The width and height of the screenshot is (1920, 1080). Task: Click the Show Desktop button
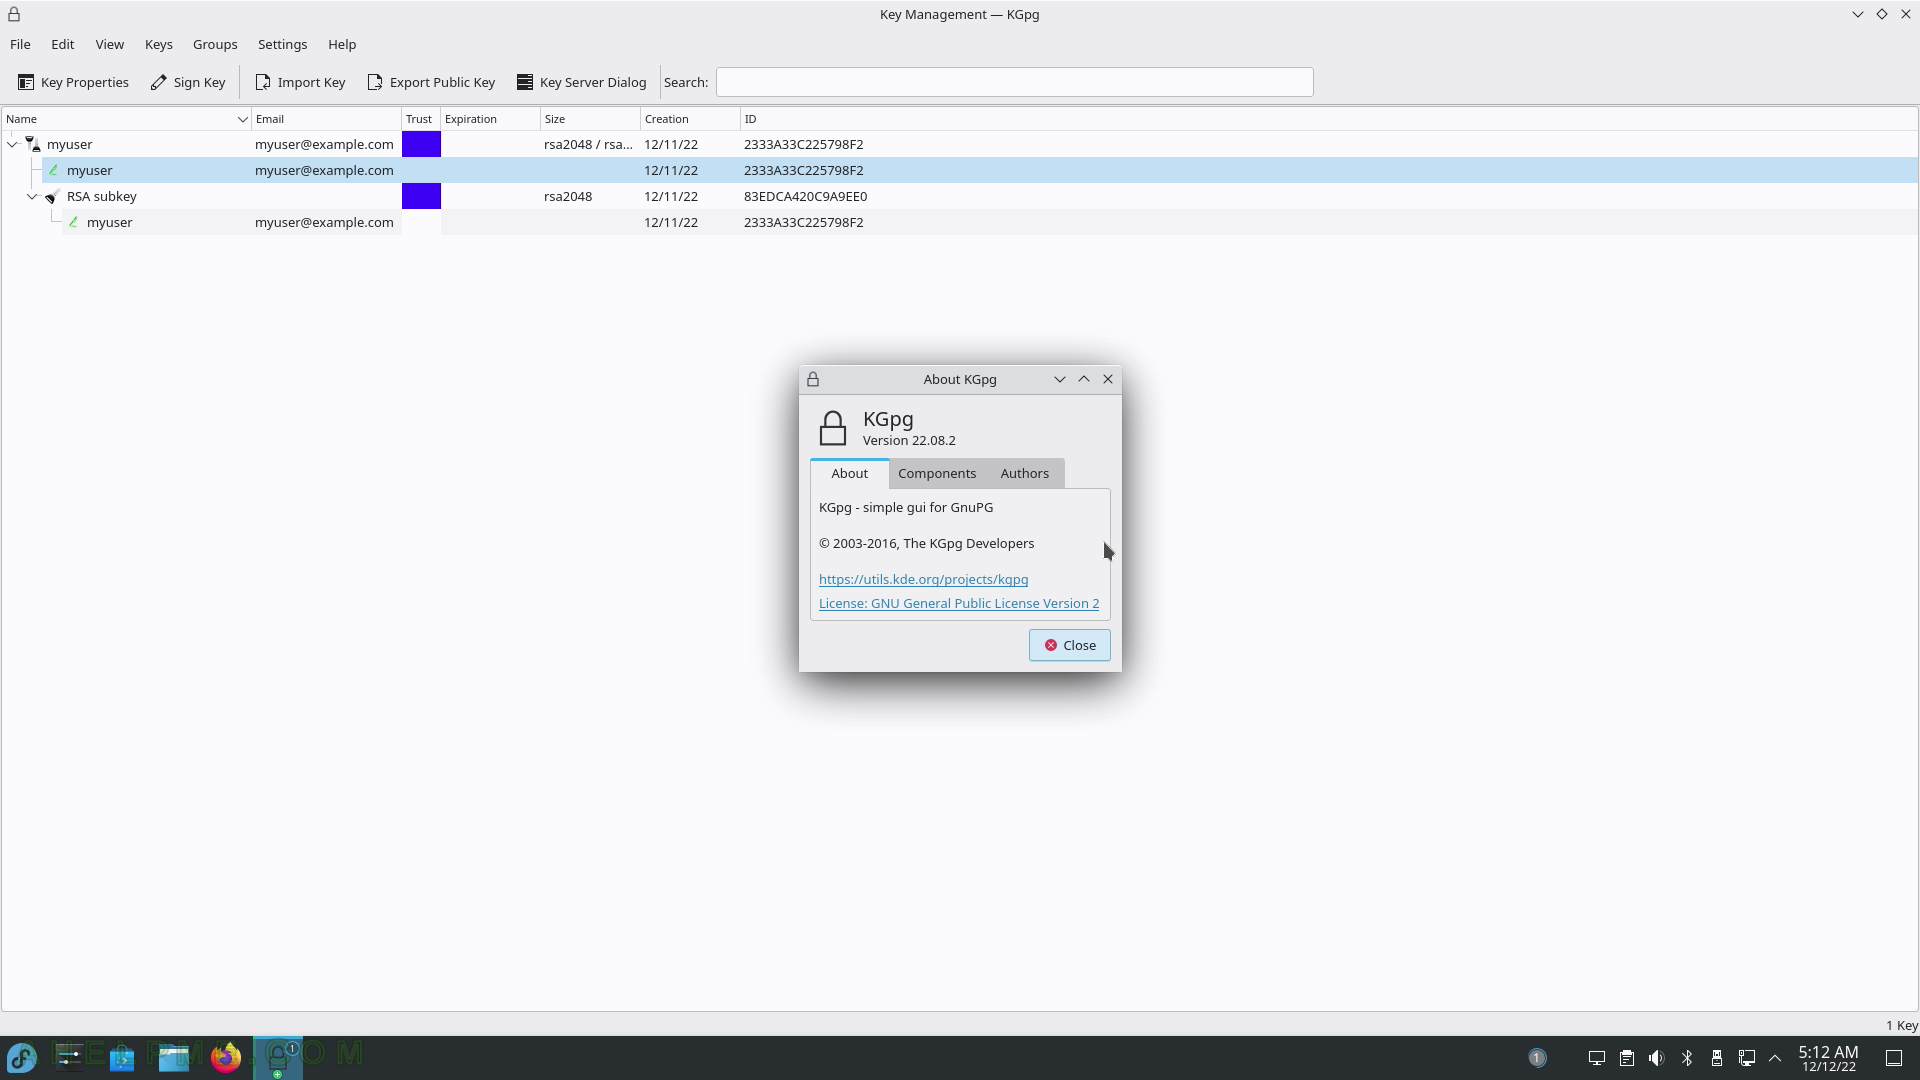pyautogui.click(x=1894, y=1058)
